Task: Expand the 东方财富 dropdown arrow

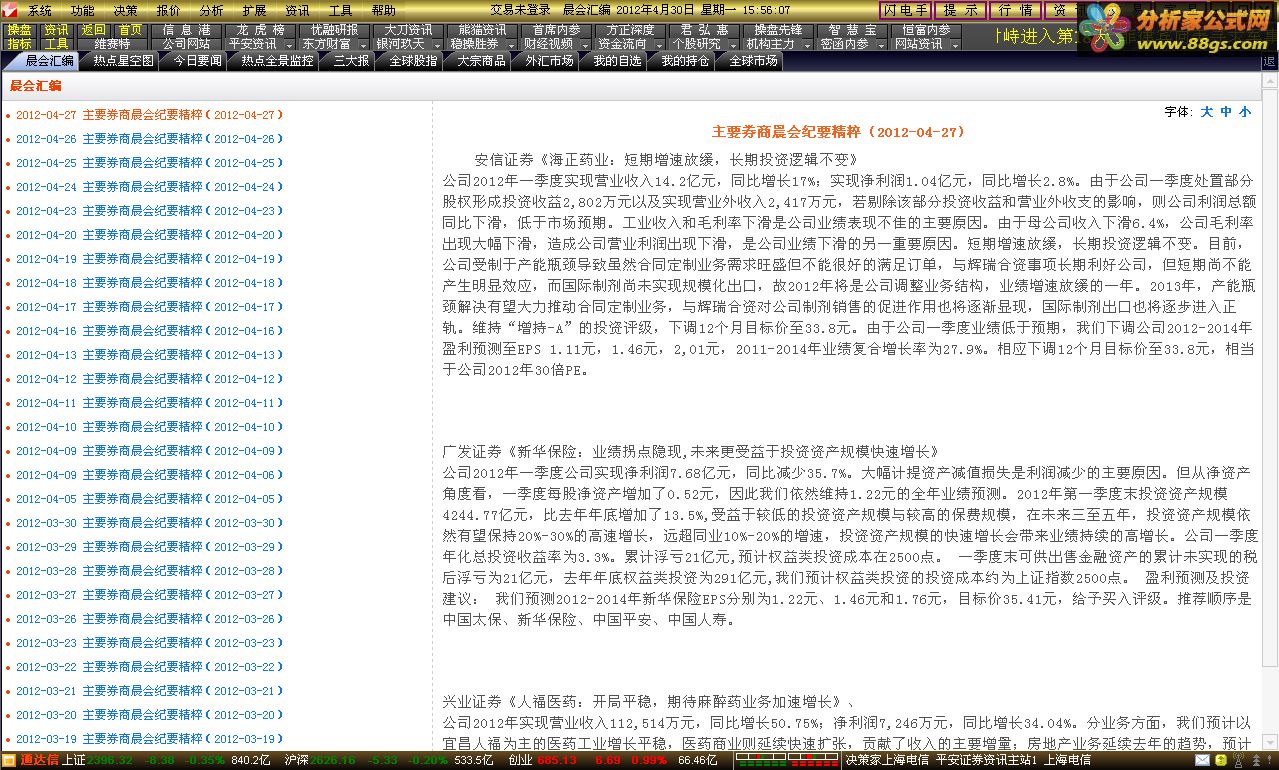Action: pos(363,45)
